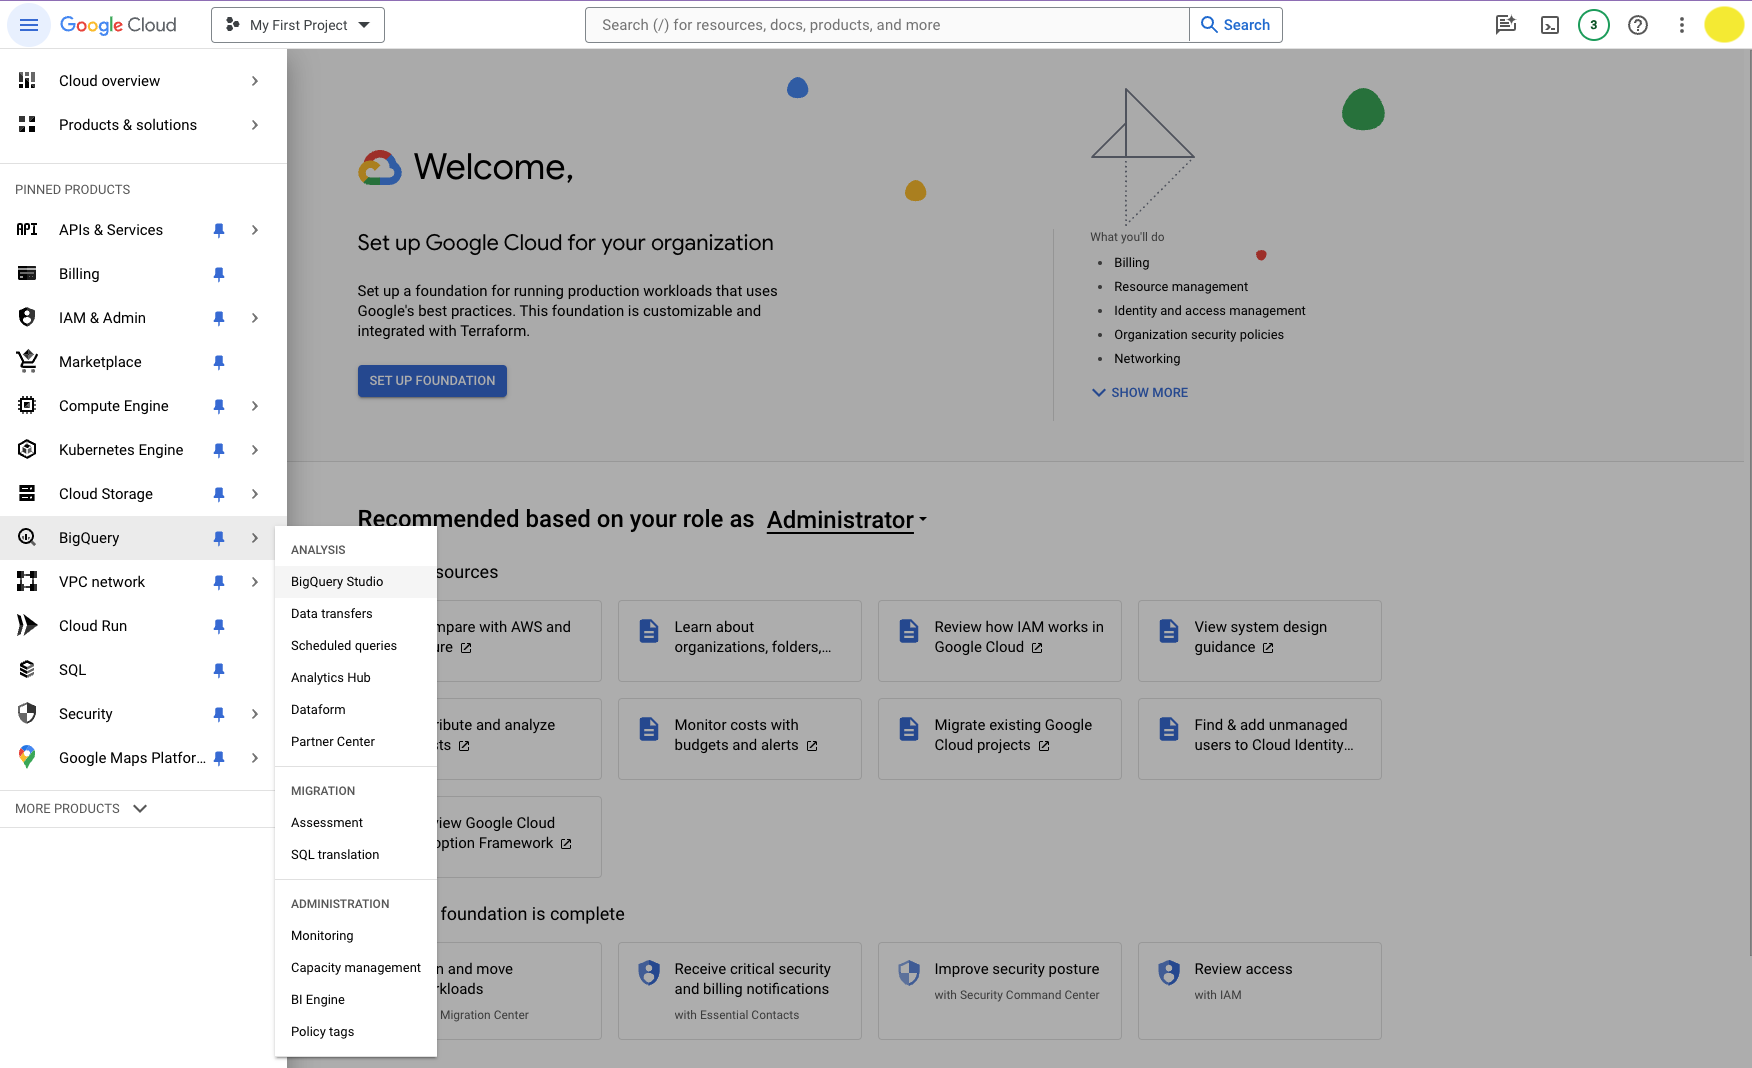Click the send feedback icon
The width and height of the screenshot is (1752, 1068).
click(1506, 24)
